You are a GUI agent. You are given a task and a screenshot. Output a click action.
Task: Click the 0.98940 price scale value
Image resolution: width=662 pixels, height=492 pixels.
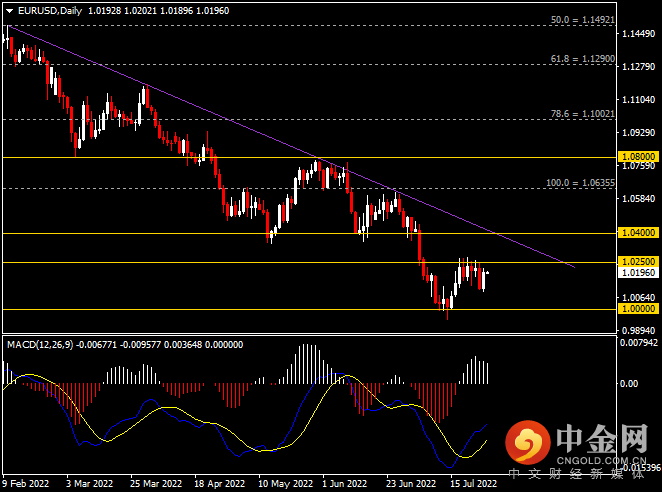click(x=639, y=331)
